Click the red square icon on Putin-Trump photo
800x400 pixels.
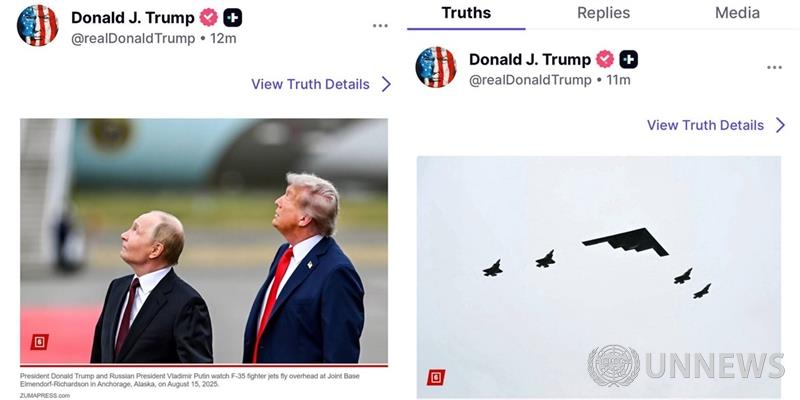click(x=39, y=342)
